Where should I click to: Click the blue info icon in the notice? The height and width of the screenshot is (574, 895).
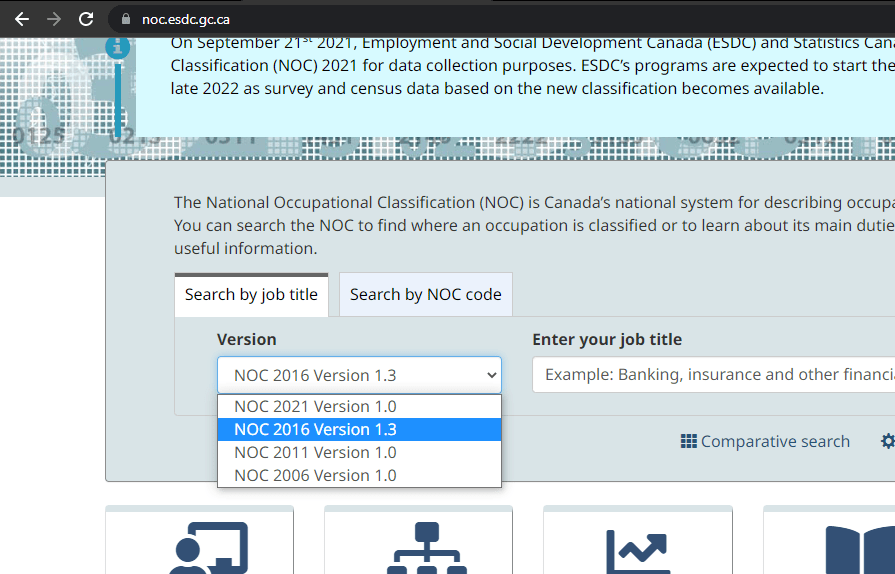click(x=118, y=47)
